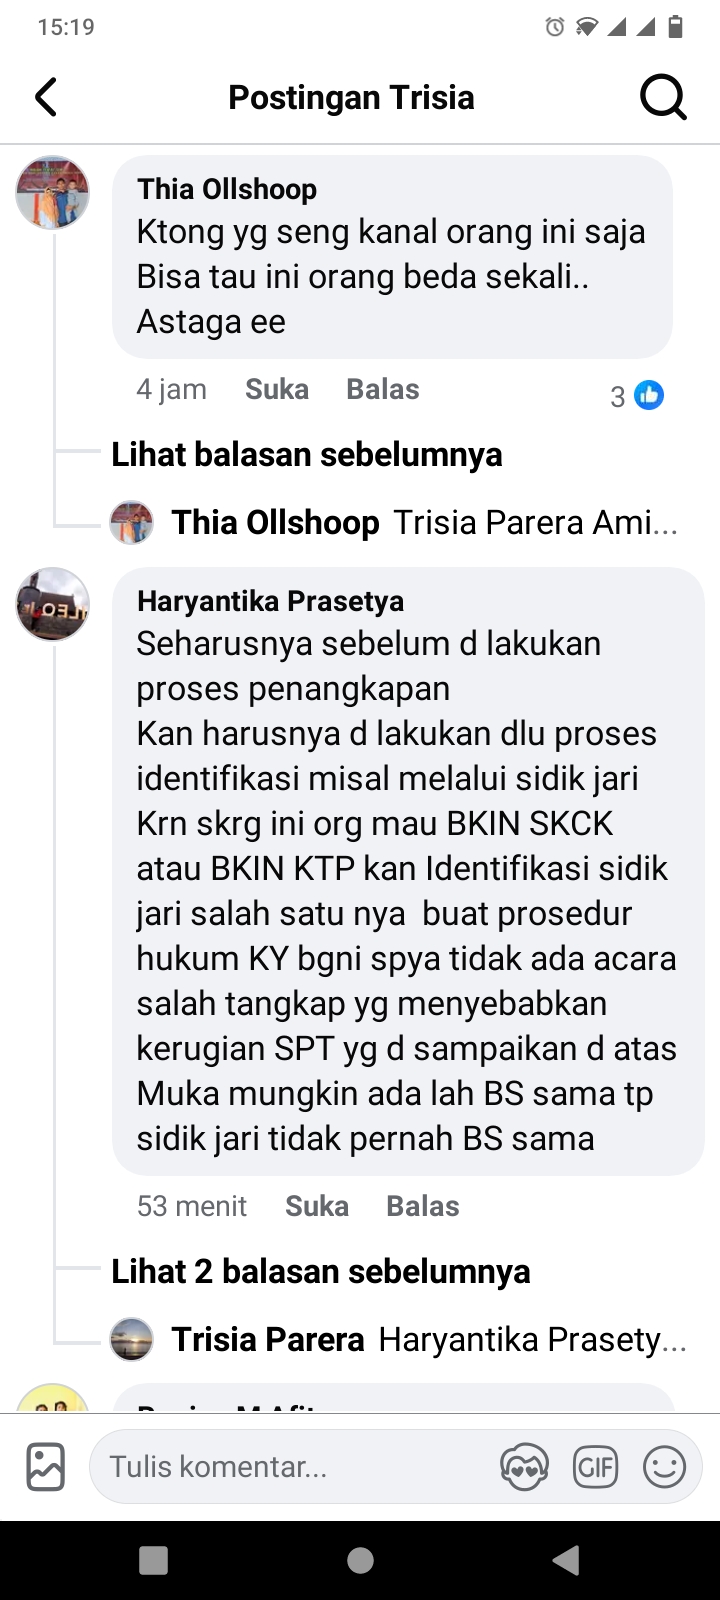This screenshot has width=720, height=1600.
Task: Tap the Android recent apps square
Action: (153, 1560)
